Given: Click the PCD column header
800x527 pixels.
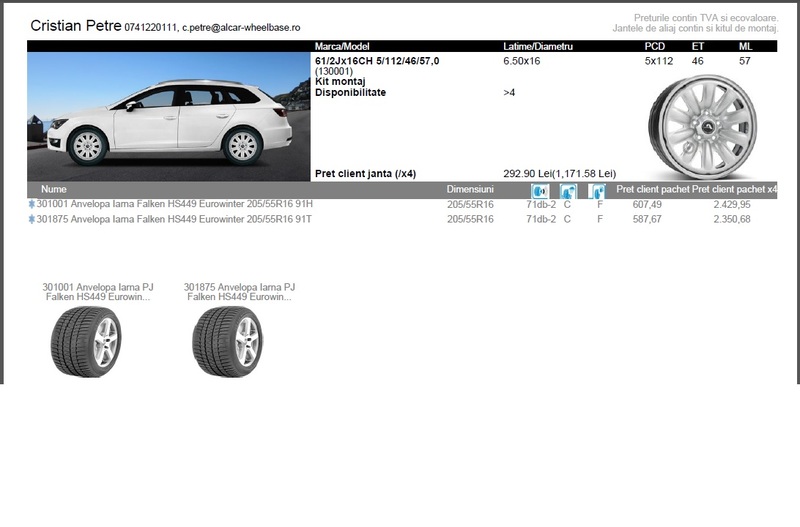Looking at the screenshot, I should coord(655,46).
